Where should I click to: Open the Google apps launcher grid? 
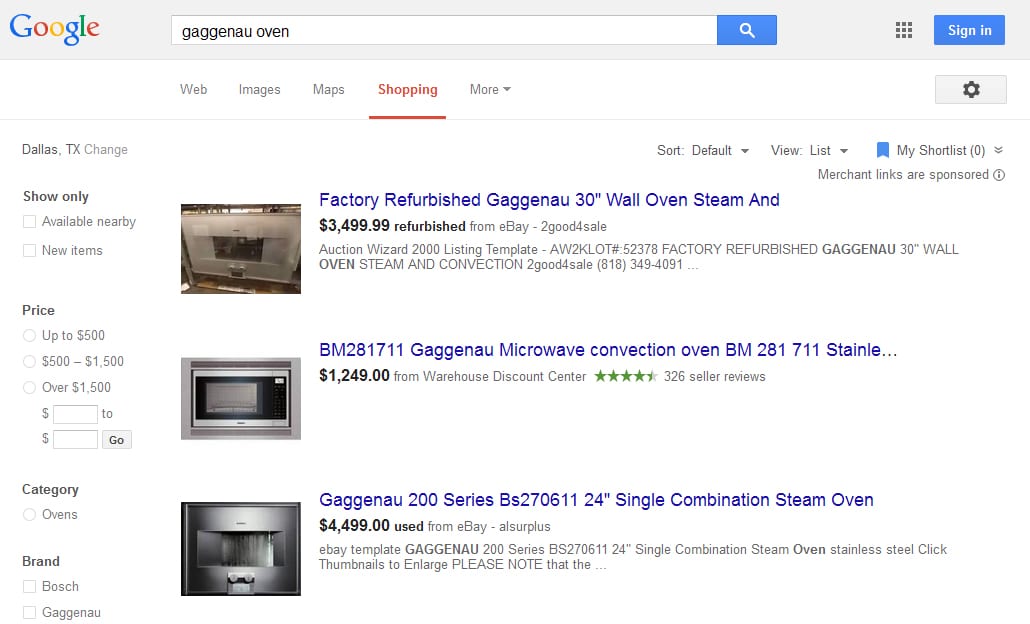[x=903, y=30]
